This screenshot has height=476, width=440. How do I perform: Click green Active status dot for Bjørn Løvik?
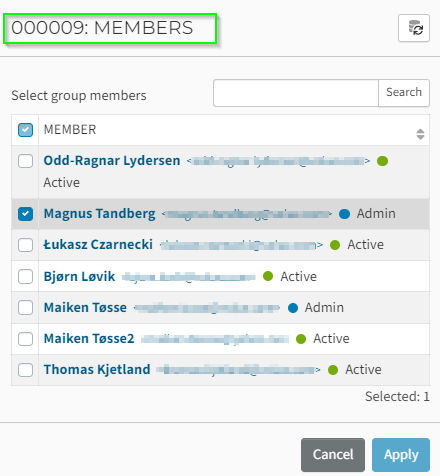coord(268,276)
